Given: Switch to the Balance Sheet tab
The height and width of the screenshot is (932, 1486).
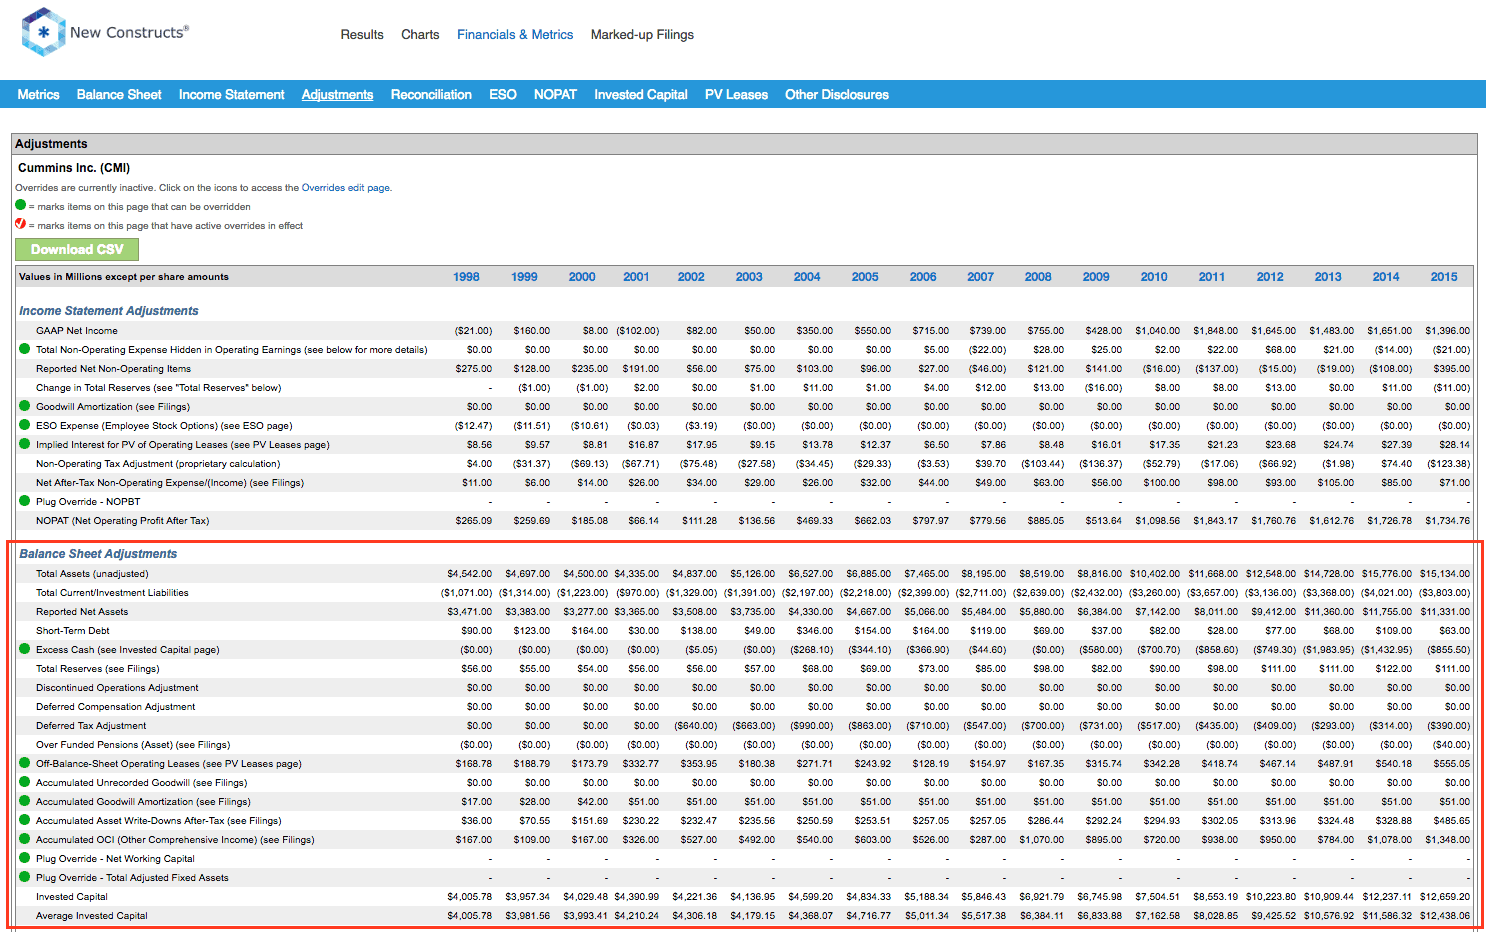Looking at the screenshot, I should tap(119, 94).
